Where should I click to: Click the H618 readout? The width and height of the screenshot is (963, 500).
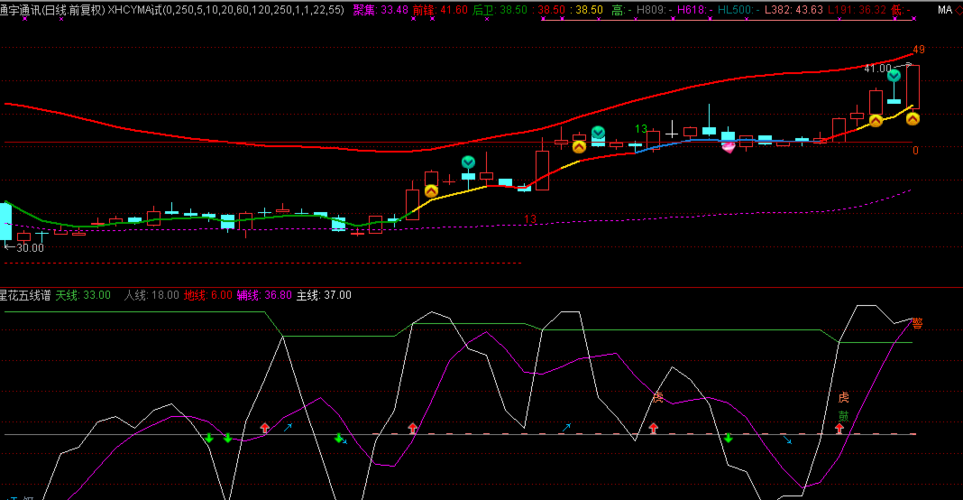695,10
